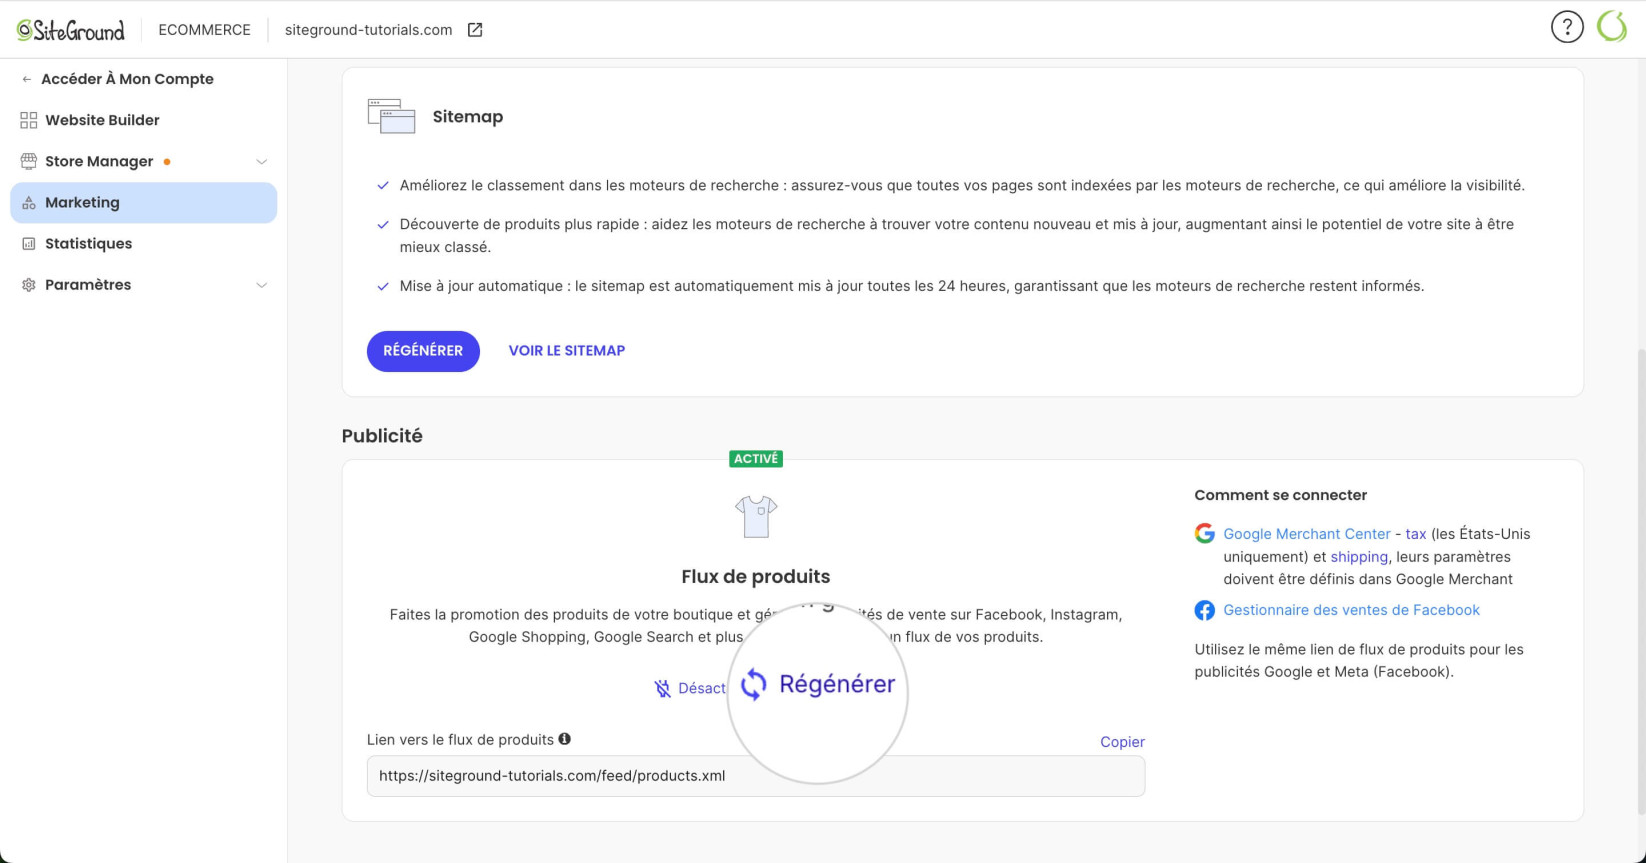Open the external site link icon
Screen dimensions: 1646x863
pos(475,30)
